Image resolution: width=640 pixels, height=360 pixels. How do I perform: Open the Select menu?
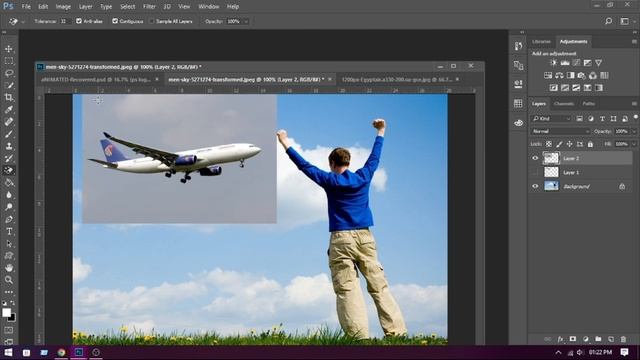[x=127, y=7]
